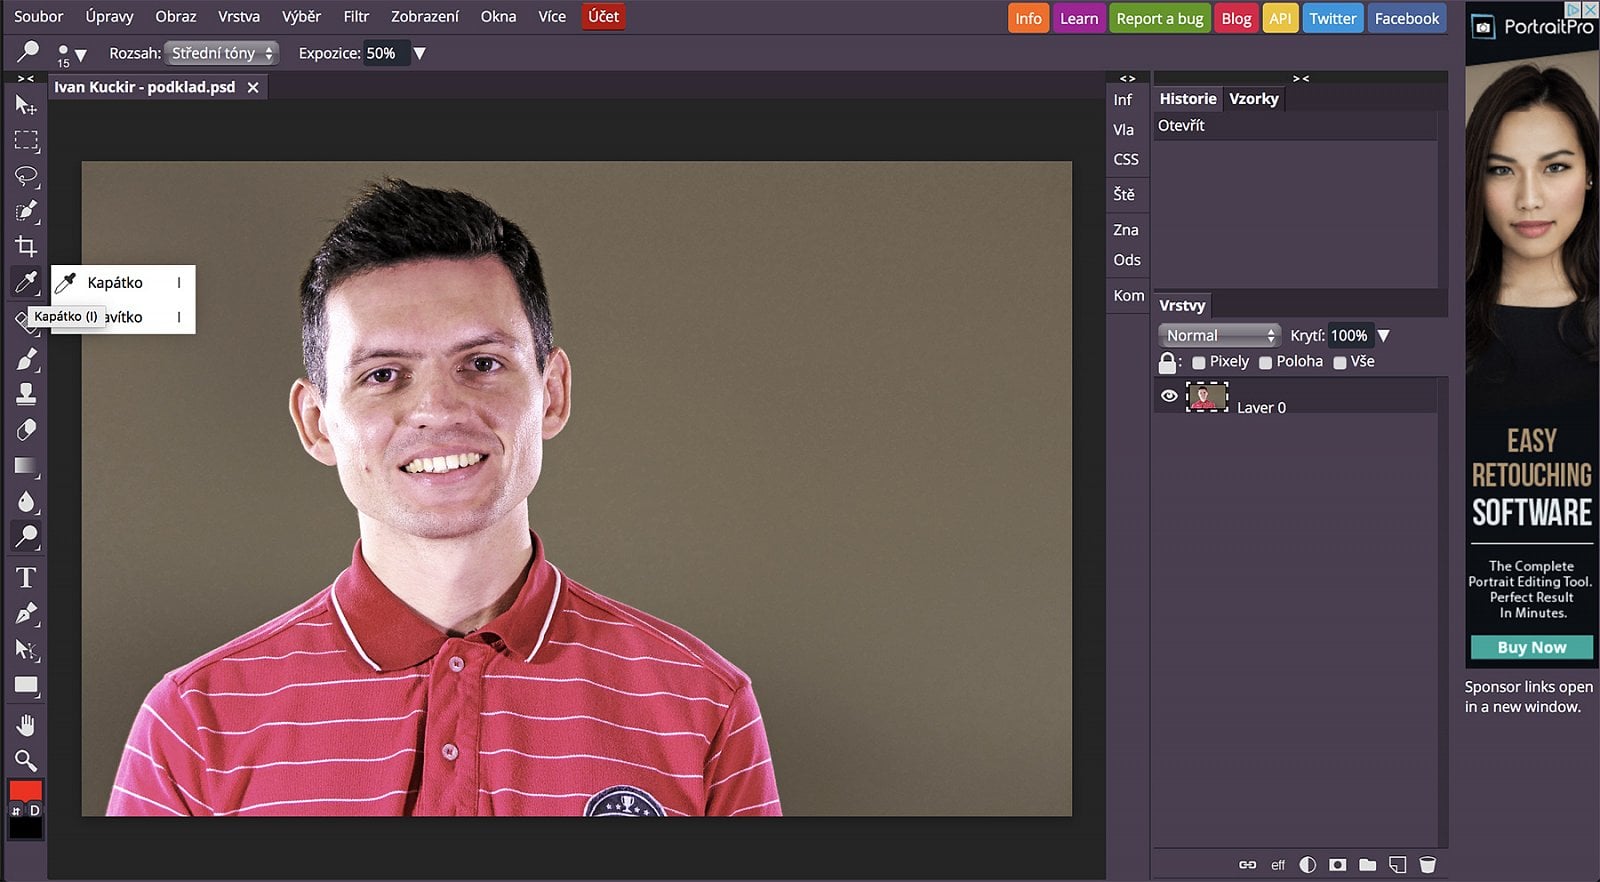
Task: Collapse the right panels with arrows
Action: pos(1301,78)
